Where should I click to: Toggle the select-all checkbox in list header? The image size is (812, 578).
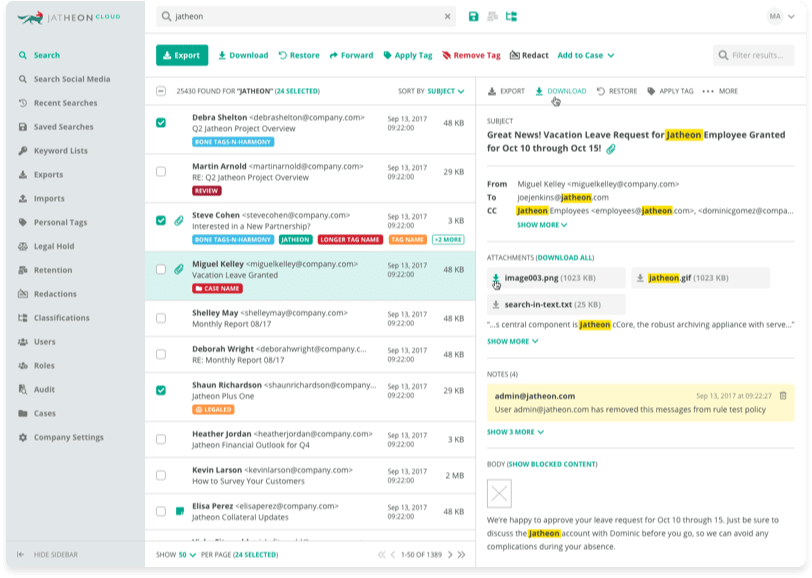click(x=161, y=91)
